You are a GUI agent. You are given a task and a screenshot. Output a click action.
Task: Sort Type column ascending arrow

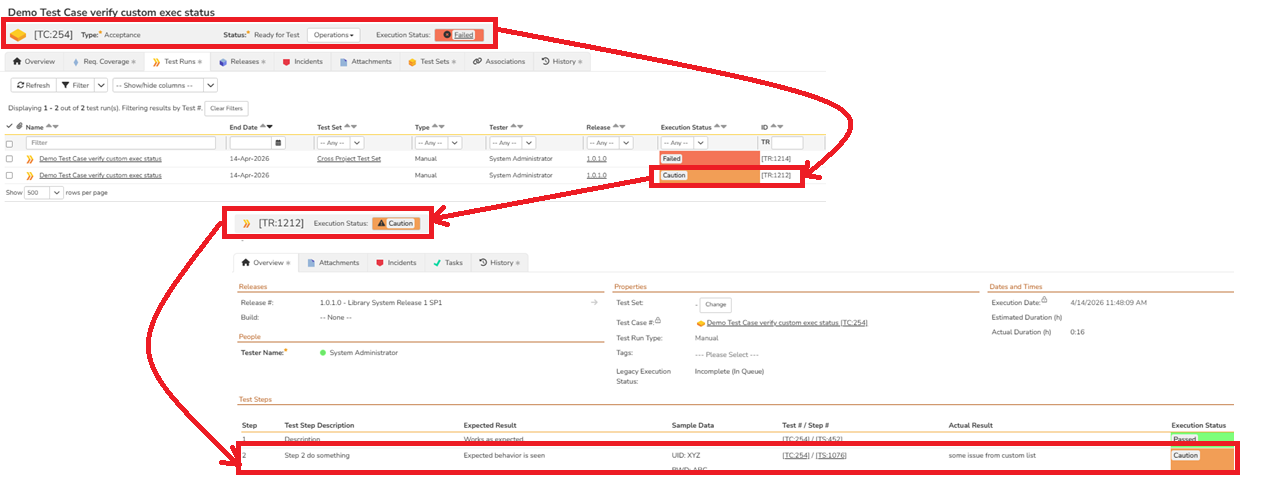tap(435, 127)
